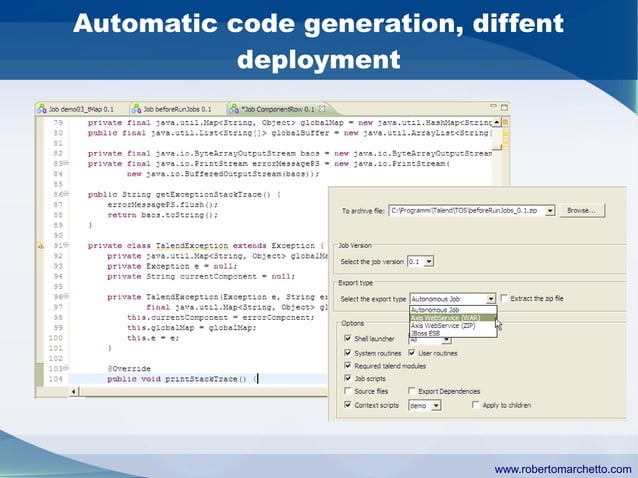Uncheck the System routines option
This screenshot has height=478, width=638.
coord(347,353)
